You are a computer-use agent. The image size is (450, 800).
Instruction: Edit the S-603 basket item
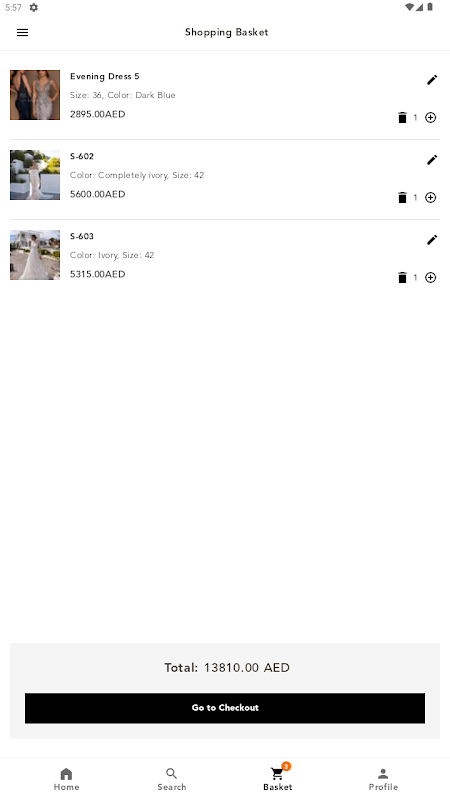click(x=432, y=240)
